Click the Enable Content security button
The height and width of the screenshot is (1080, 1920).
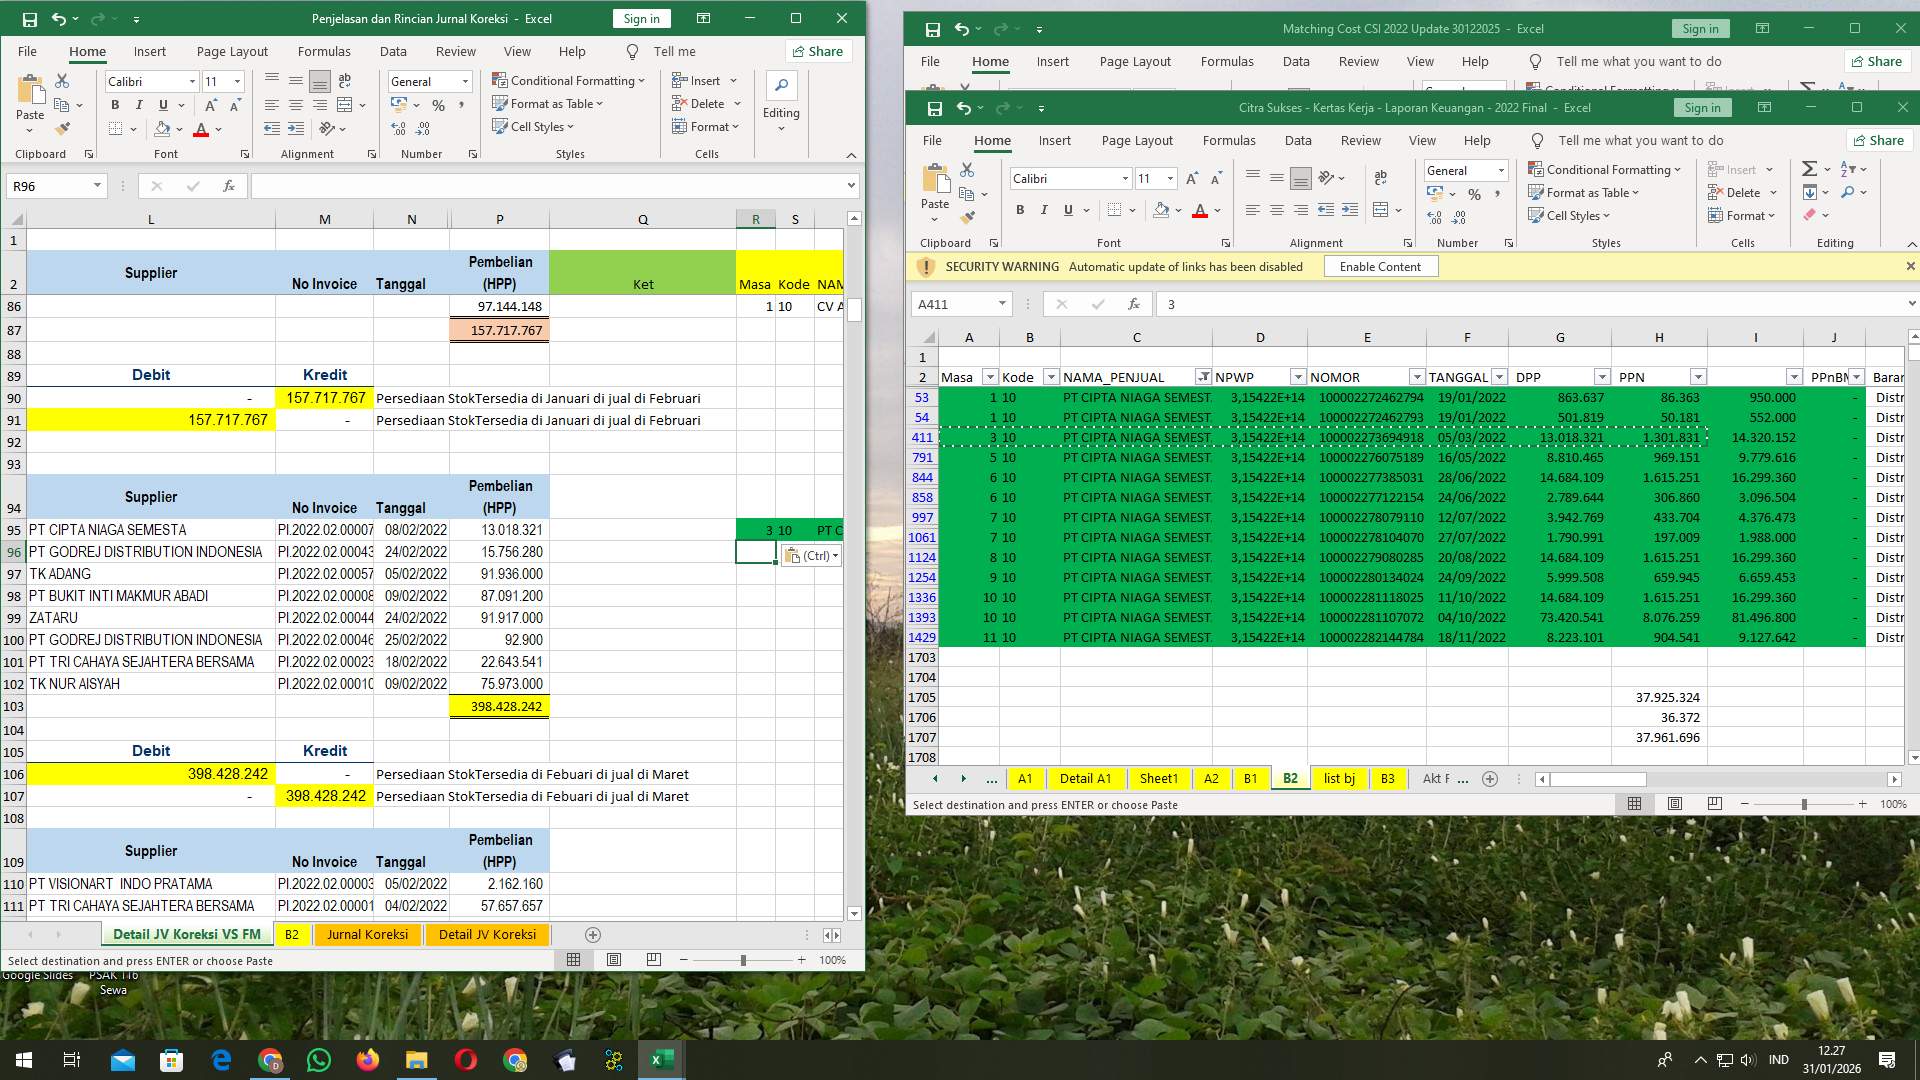1380,266
